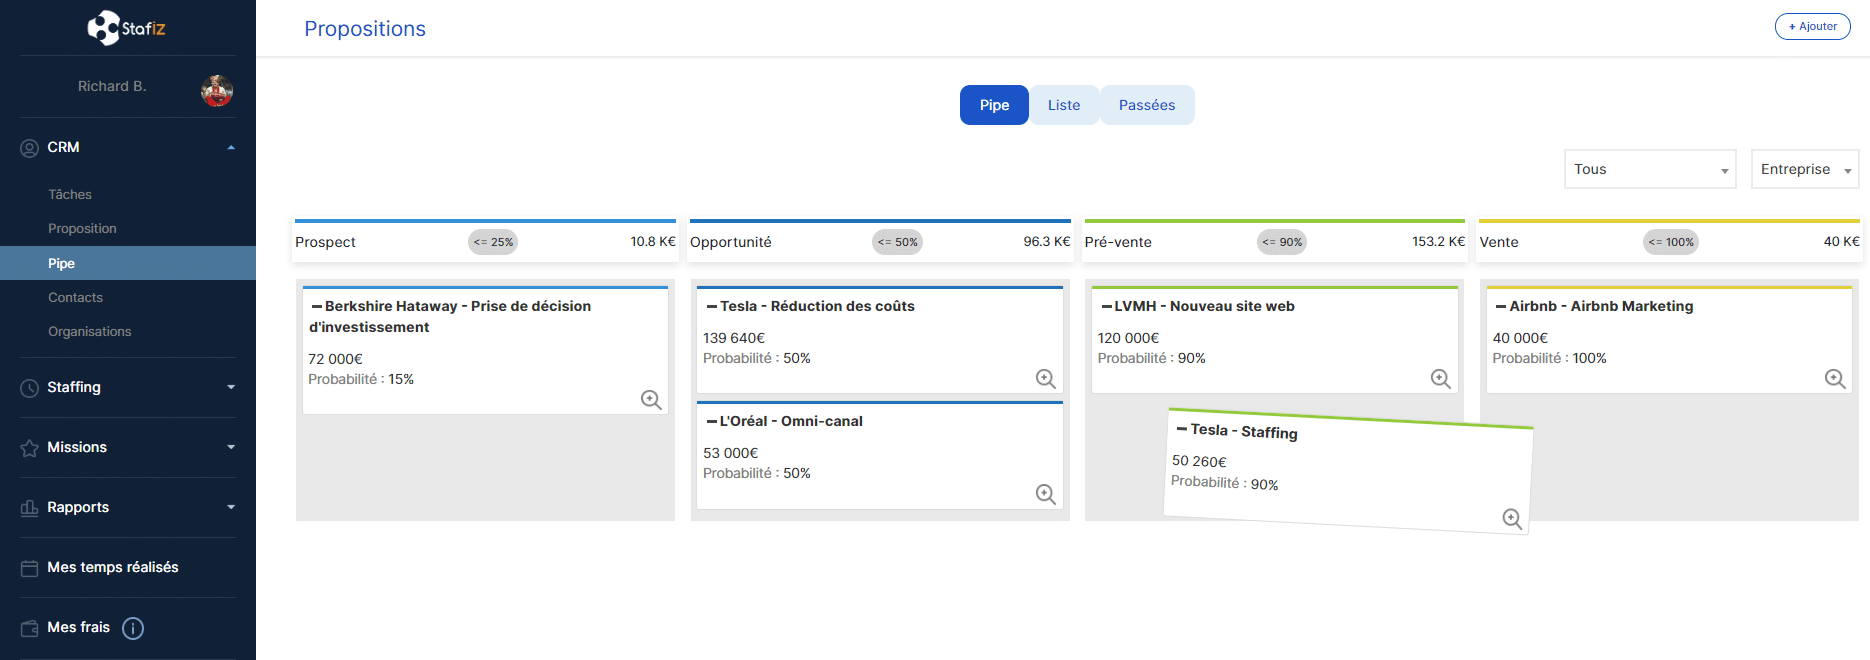Click the Missions star icon

(x=30, y=448)
